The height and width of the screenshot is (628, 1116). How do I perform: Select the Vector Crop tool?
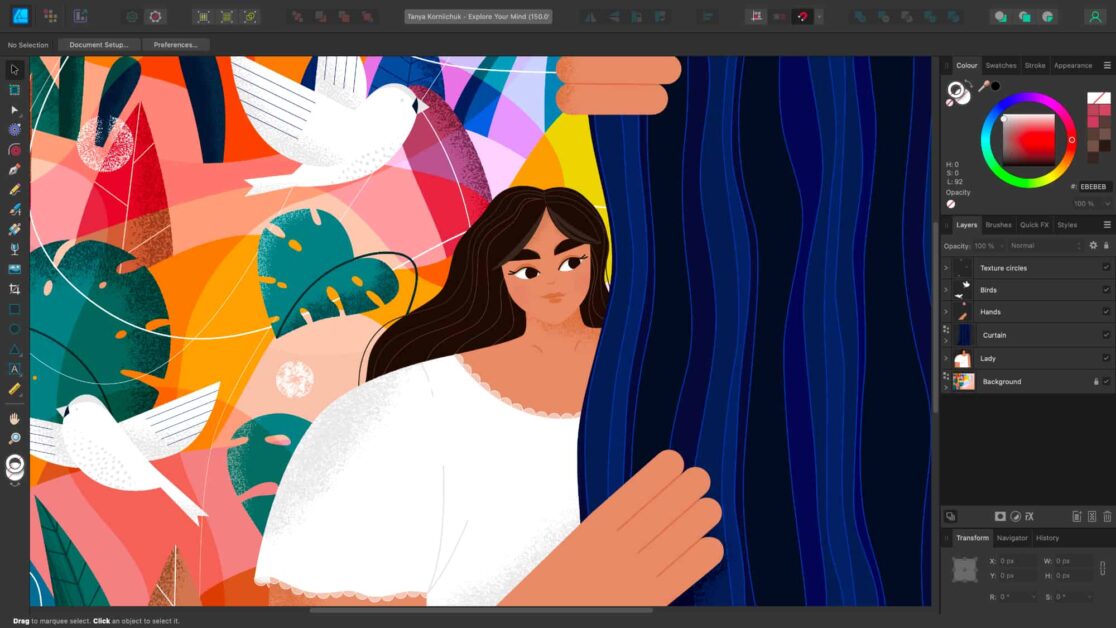pyautogui.click(x=14, y=288)
